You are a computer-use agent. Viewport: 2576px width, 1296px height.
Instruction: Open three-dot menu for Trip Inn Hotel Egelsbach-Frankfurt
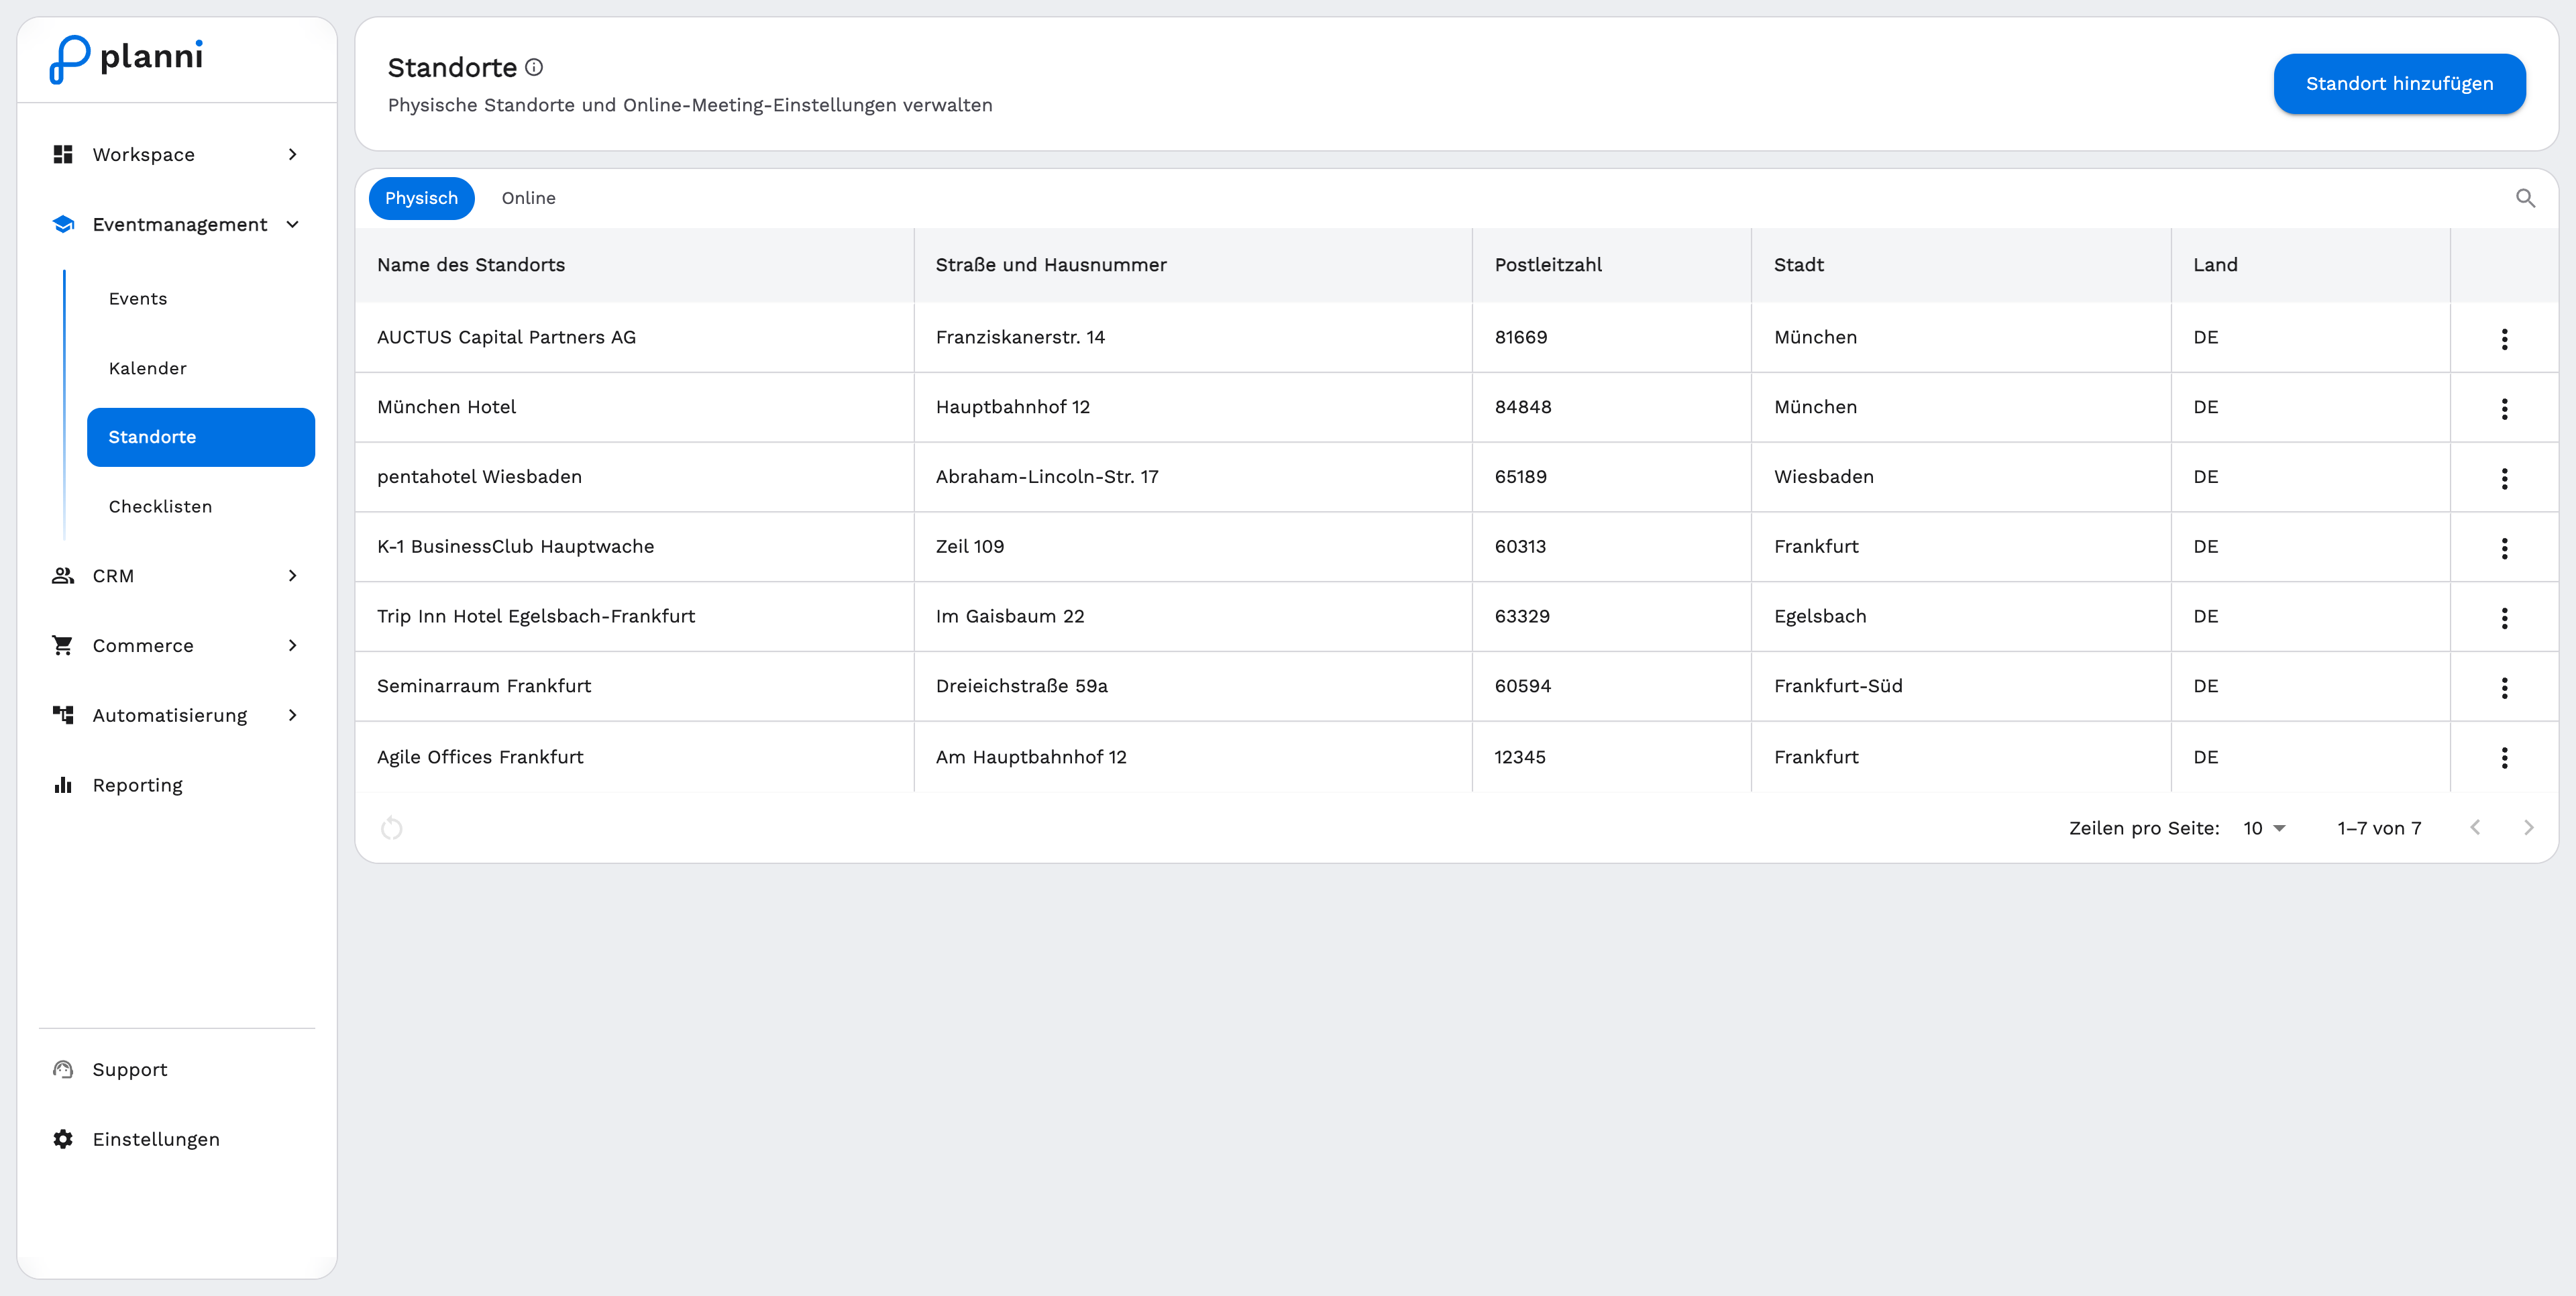2504,618
